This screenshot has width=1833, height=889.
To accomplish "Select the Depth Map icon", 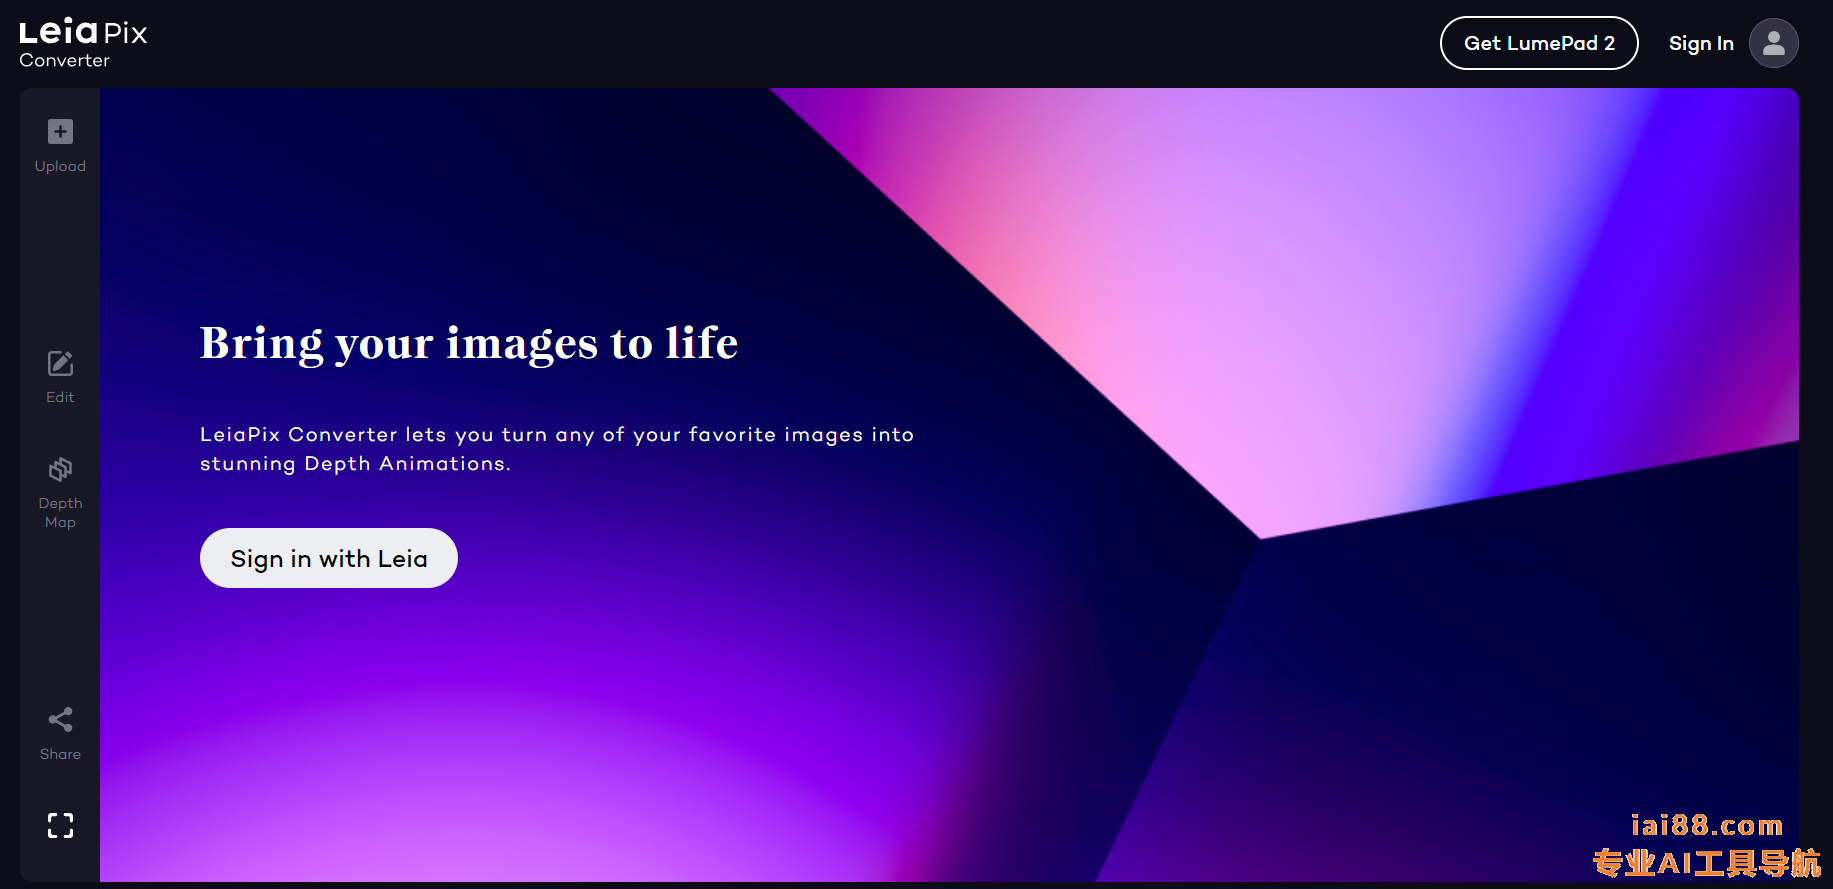I will pyautogui.click(x=60, y=469).
